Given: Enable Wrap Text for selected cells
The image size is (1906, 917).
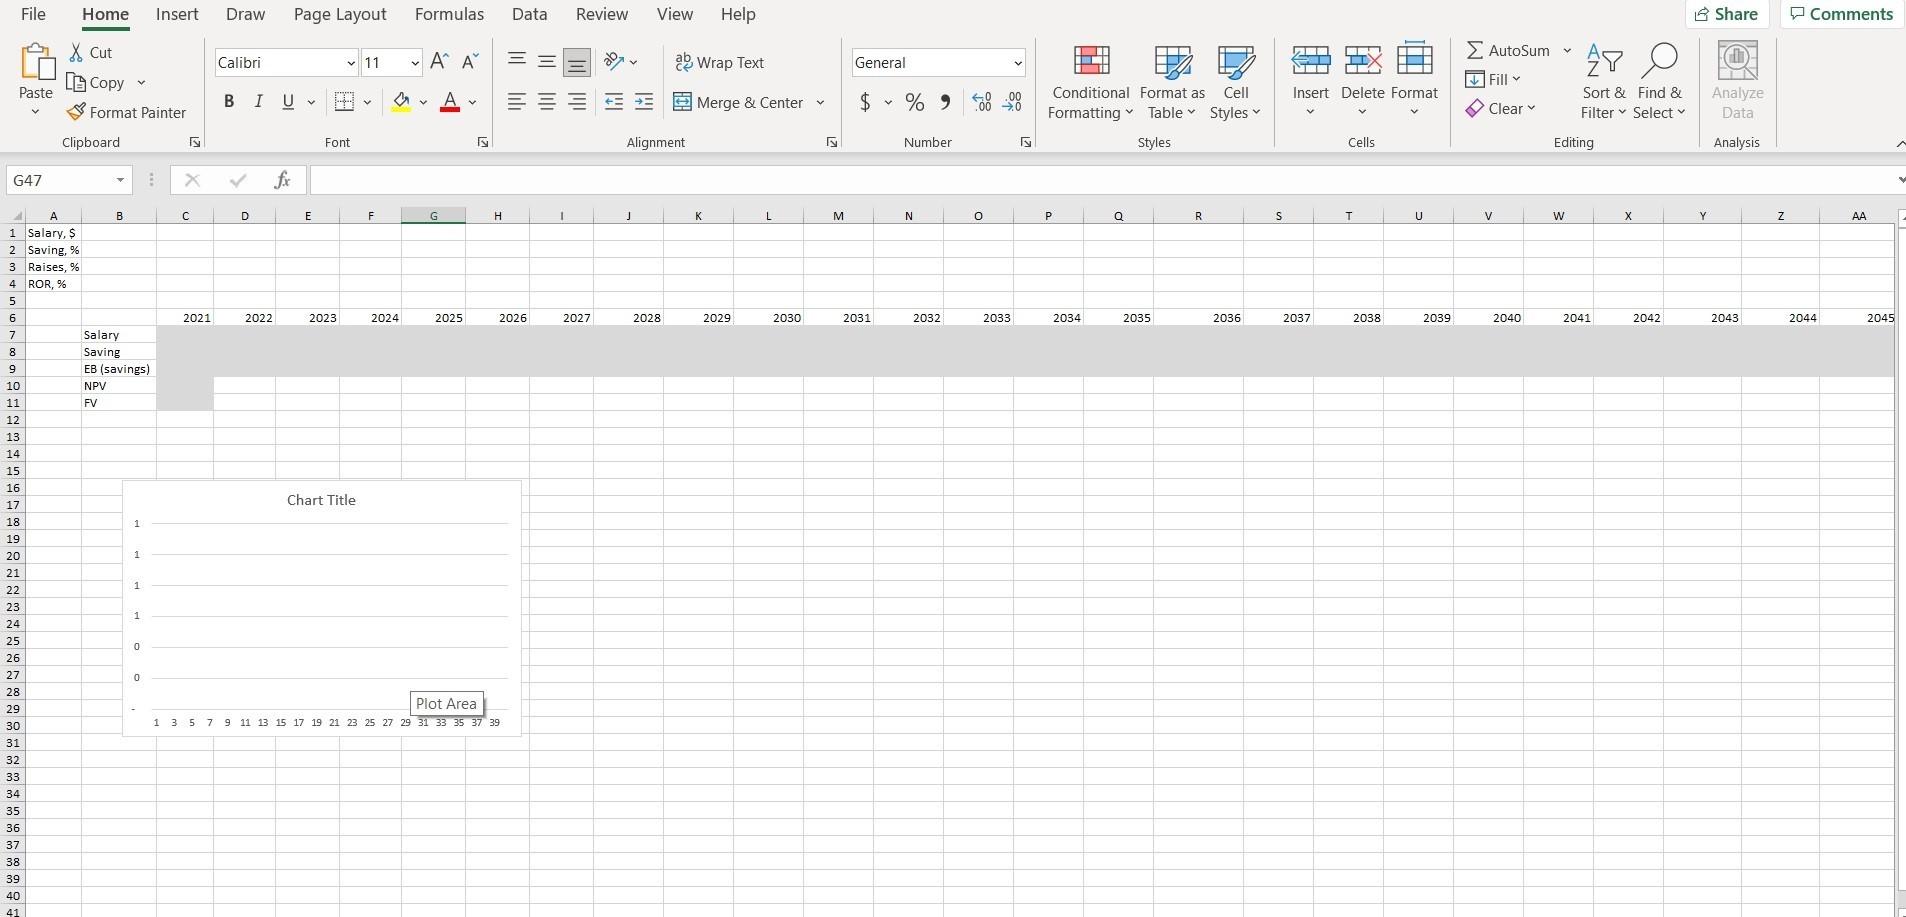Looking at the screenshot, I should [x=721, y=62].
